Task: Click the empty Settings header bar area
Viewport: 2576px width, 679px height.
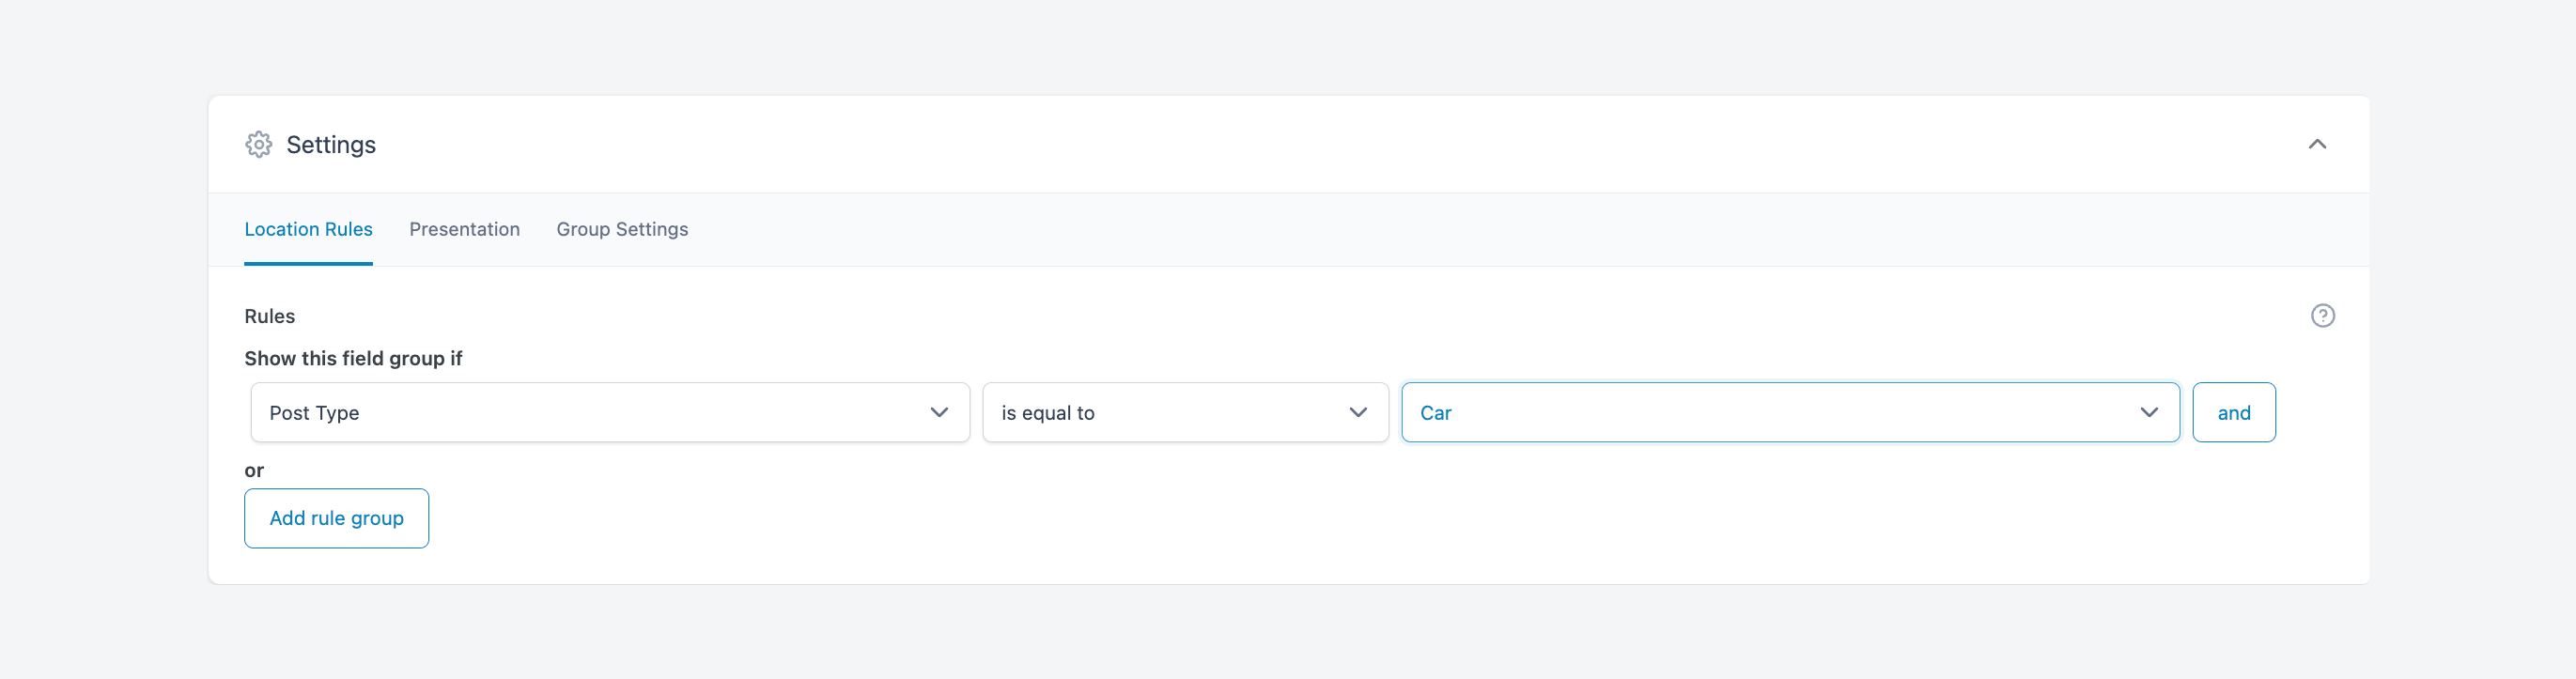Action: pyautogui.click(x=1300, y=144)
